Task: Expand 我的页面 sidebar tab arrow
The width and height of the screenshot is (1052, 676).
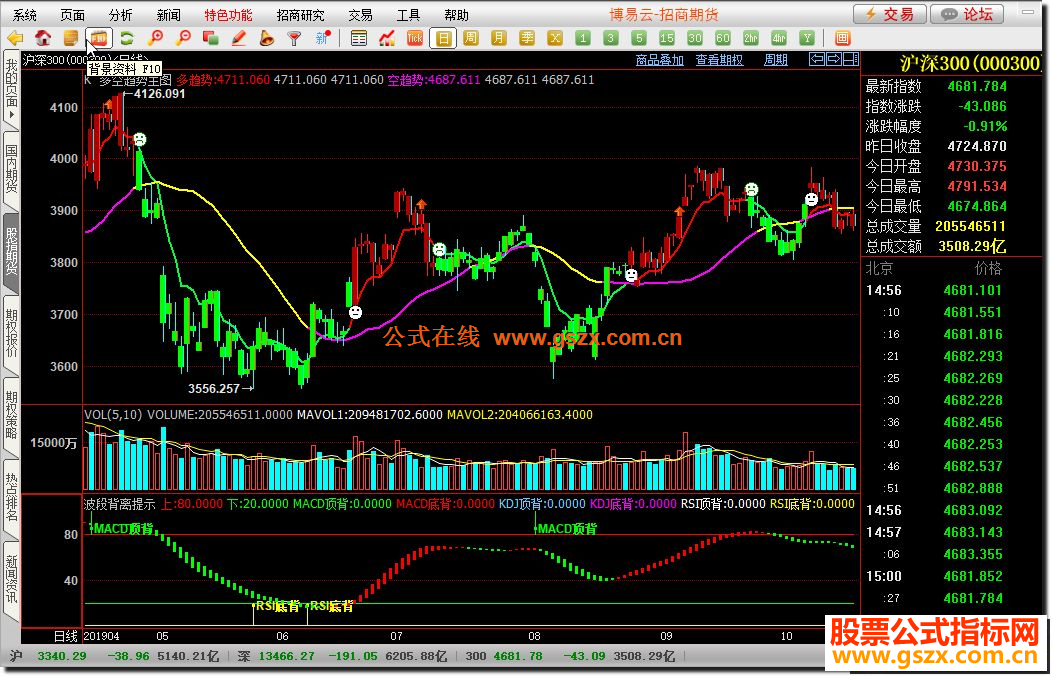Action: [11, 115]
